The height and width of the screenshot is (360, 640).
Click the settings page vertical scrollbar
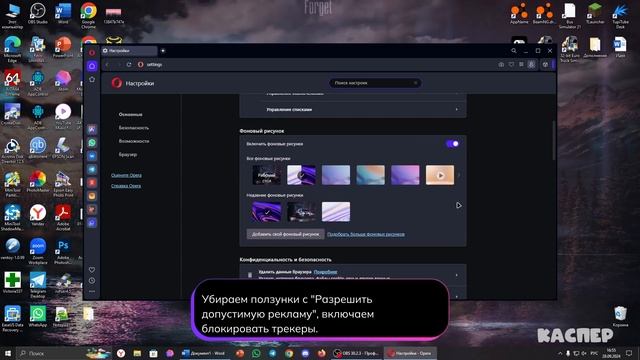(553, 140)
